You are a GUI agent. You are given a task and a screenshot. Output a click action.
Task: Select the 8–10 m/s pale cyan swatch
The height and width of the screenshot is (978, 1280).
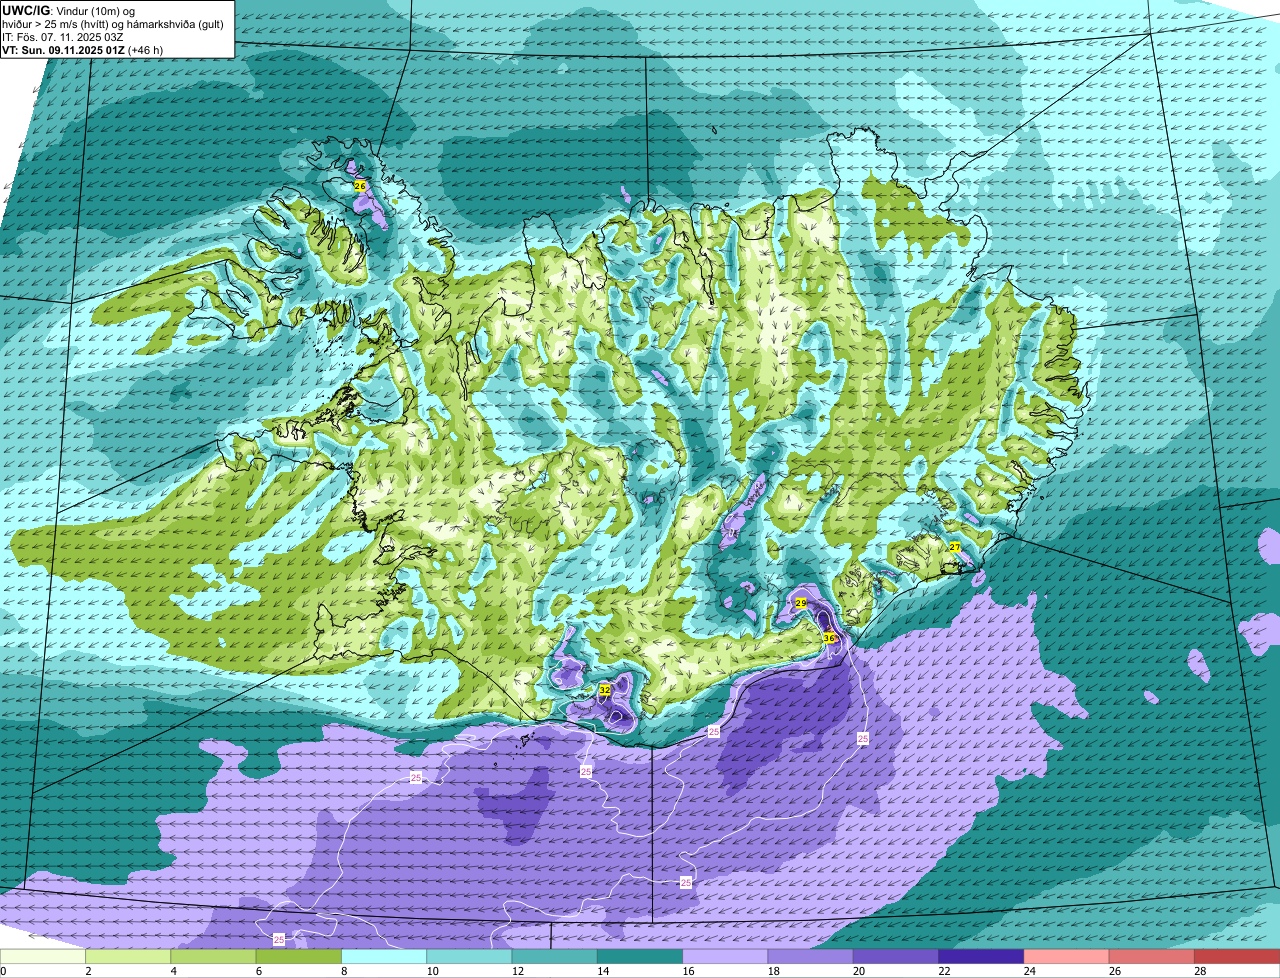(x=384, y=957)
